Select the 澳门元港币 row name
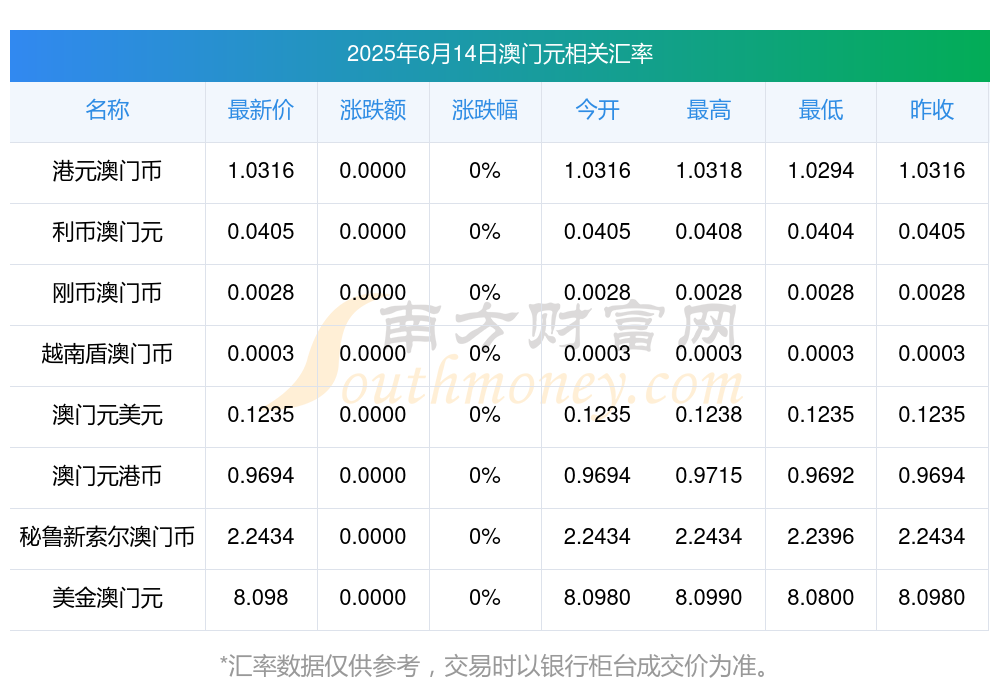The height and width of the screenshot is (698, 1000). pos(107,476)
